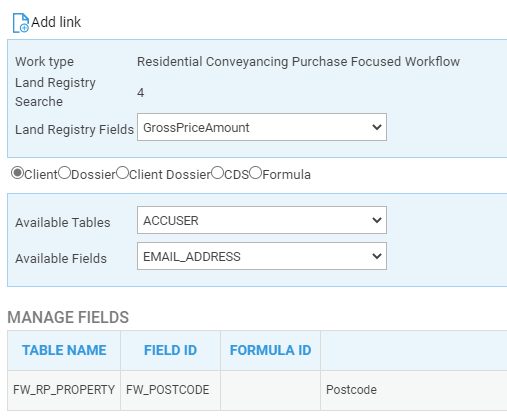Click the FW_POSTCODE field cell
Viewport: 507px width, 418px height.
170,390
